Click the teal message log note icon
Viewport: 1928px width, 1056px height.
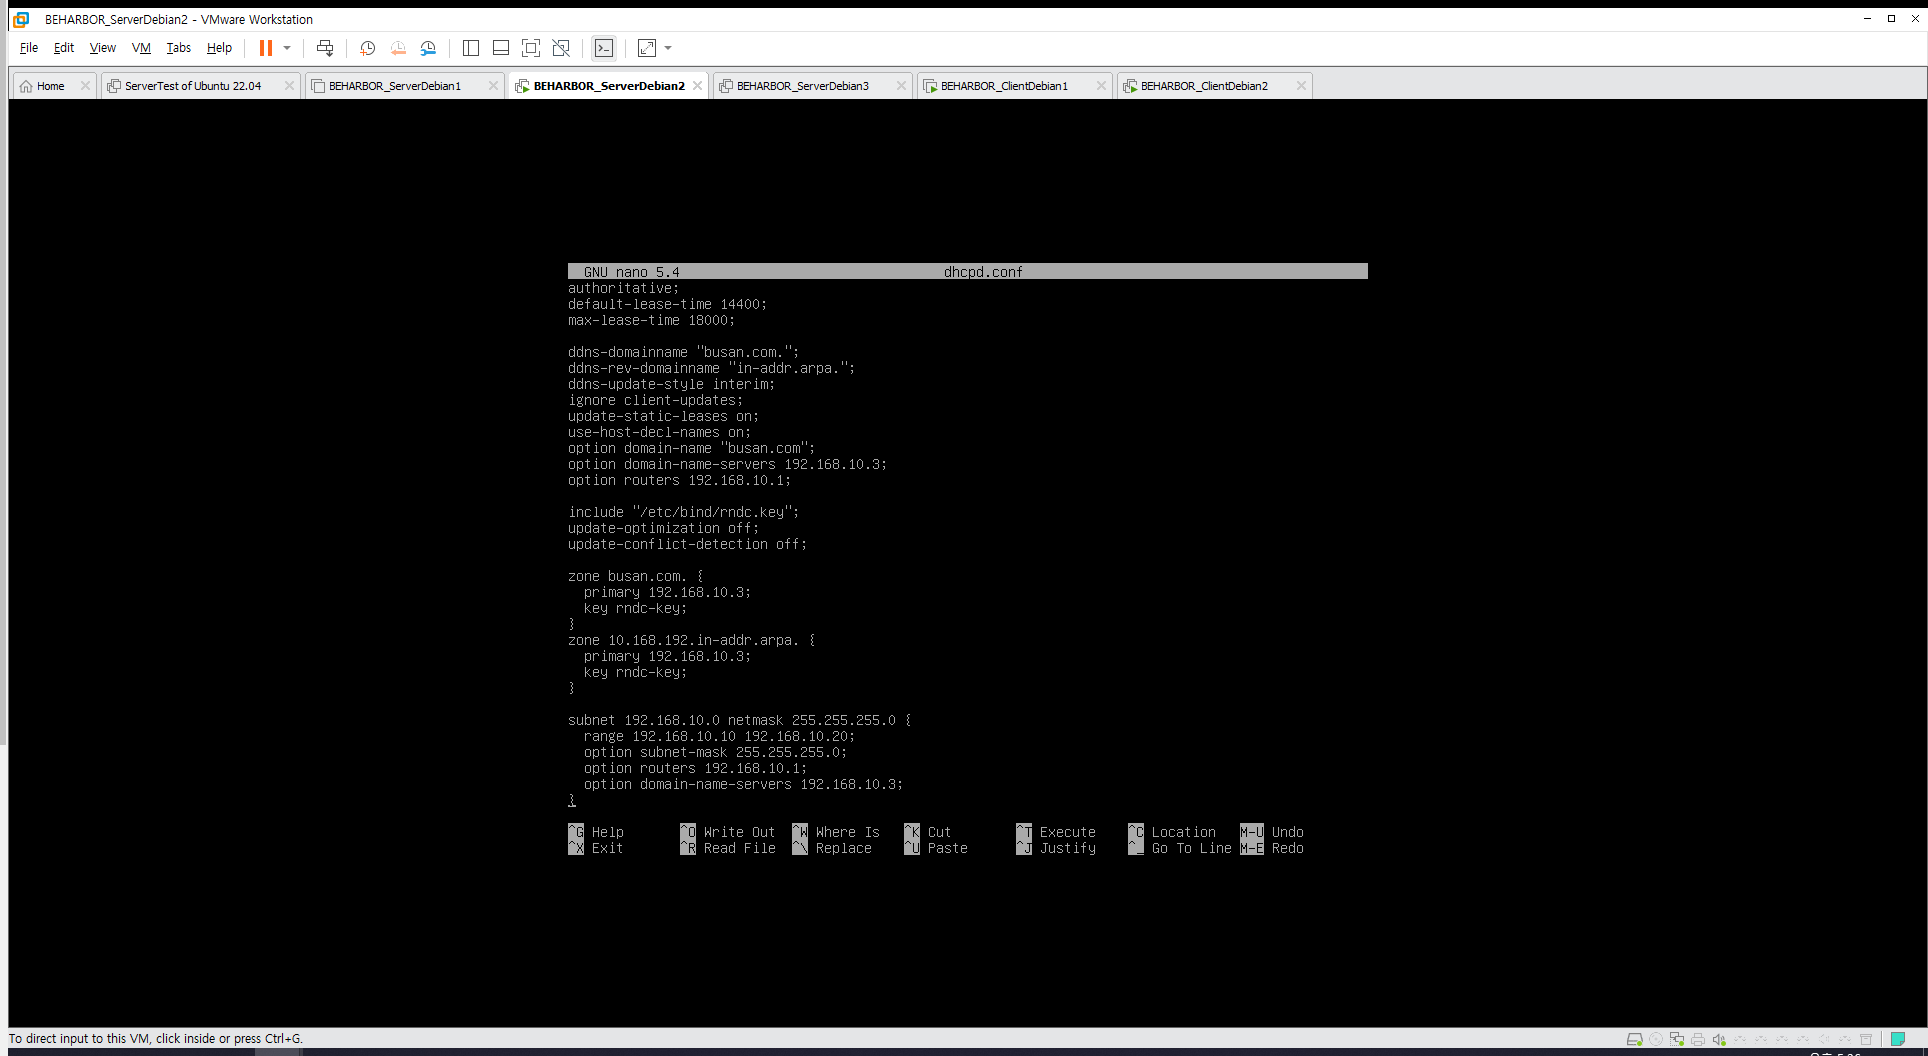[1898, 1039]
